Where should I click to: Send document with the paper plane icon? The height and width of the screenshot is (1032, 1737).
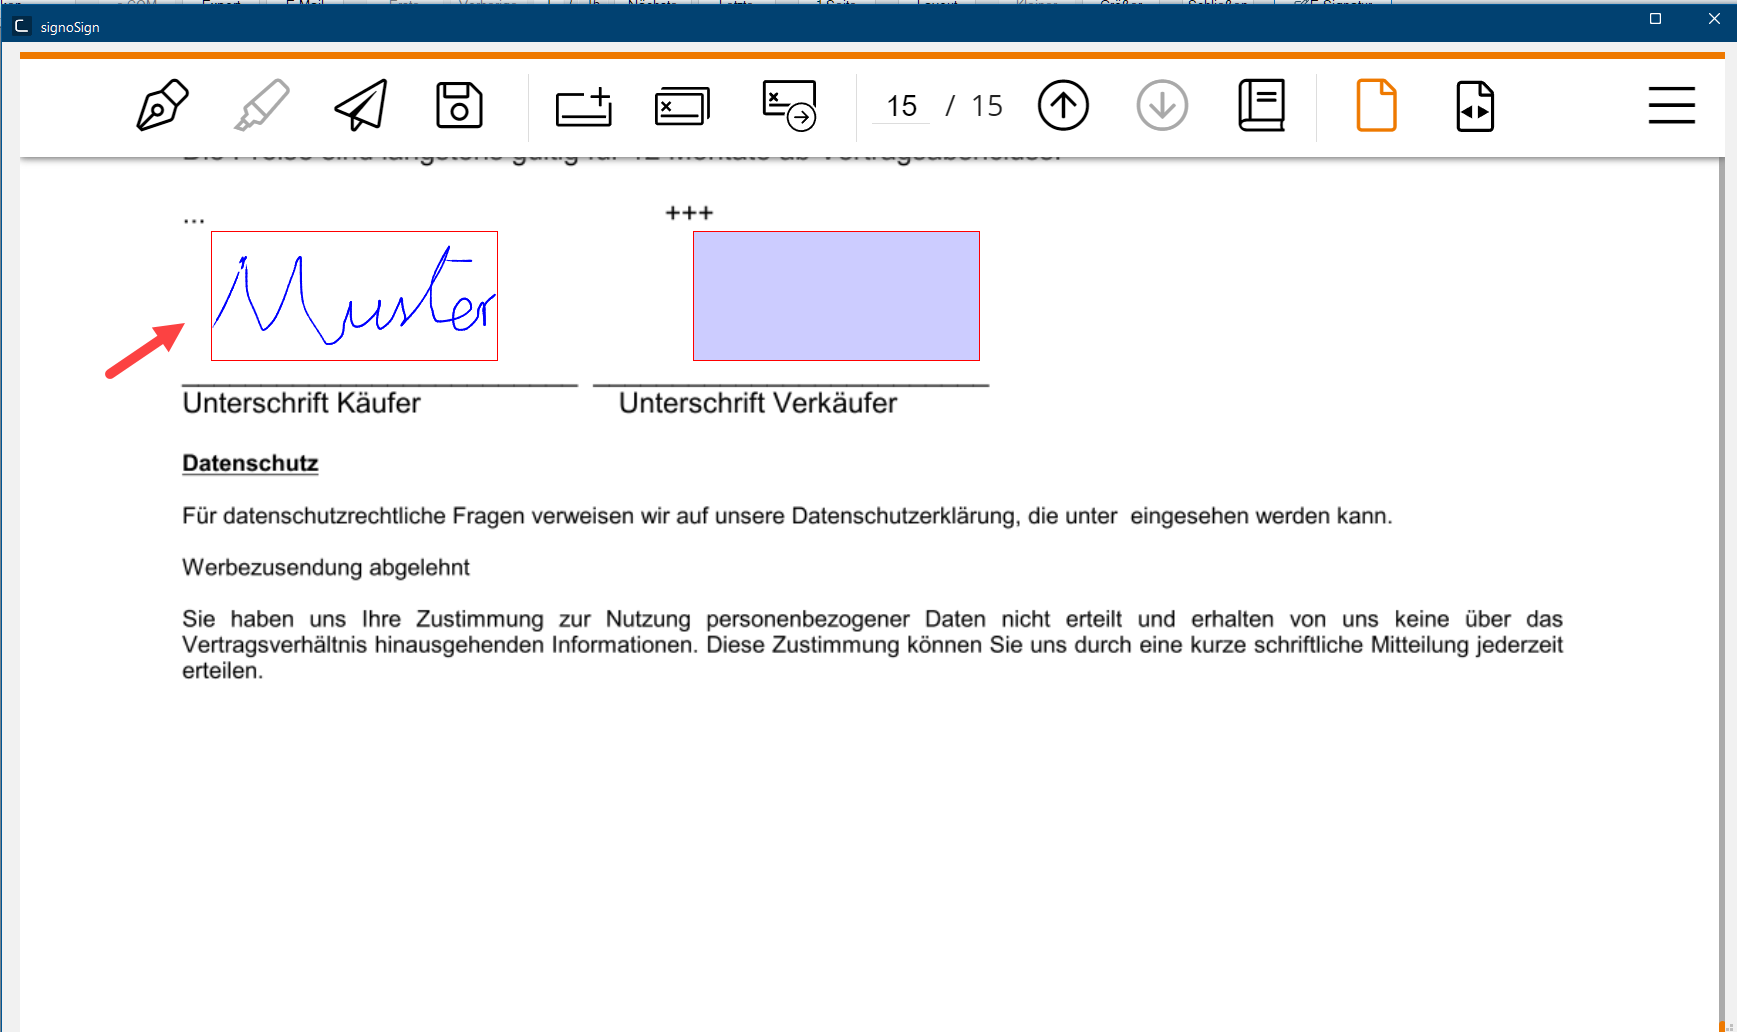(361, 105)
